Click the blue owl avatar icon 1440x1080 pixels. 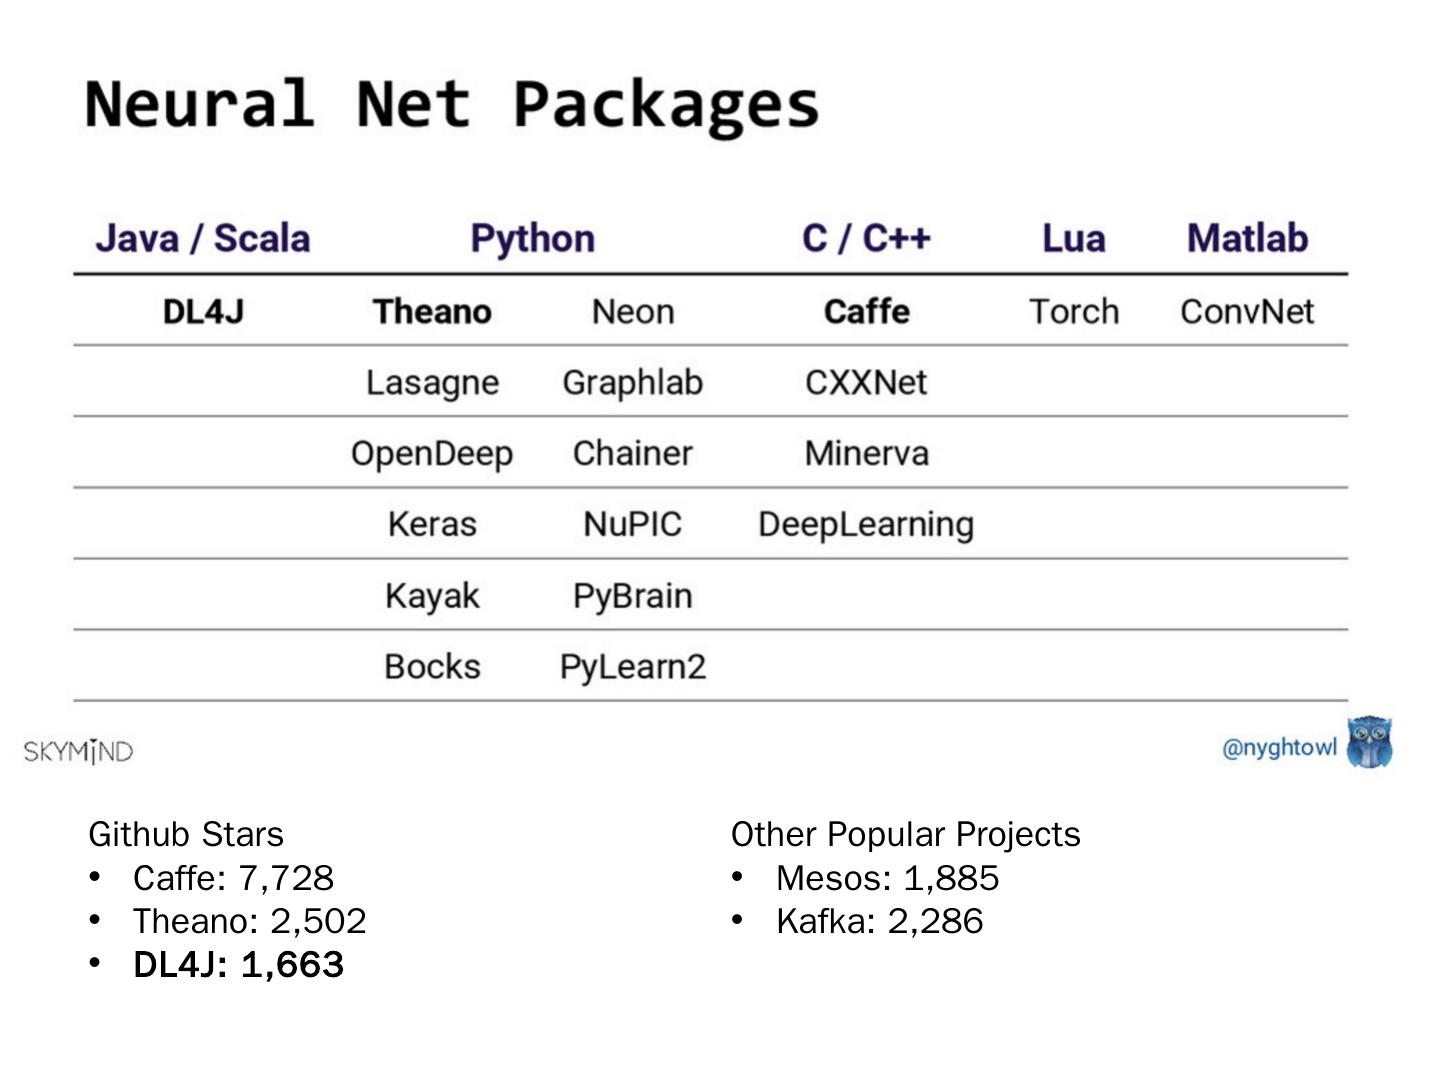(x=1369, y=743)
